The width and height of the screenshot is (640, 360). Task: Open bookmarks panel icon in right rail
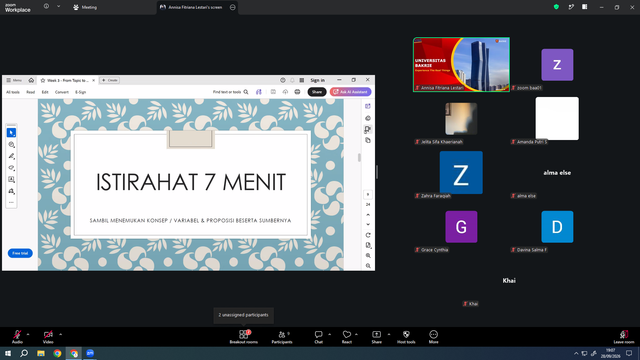point(368,129)
